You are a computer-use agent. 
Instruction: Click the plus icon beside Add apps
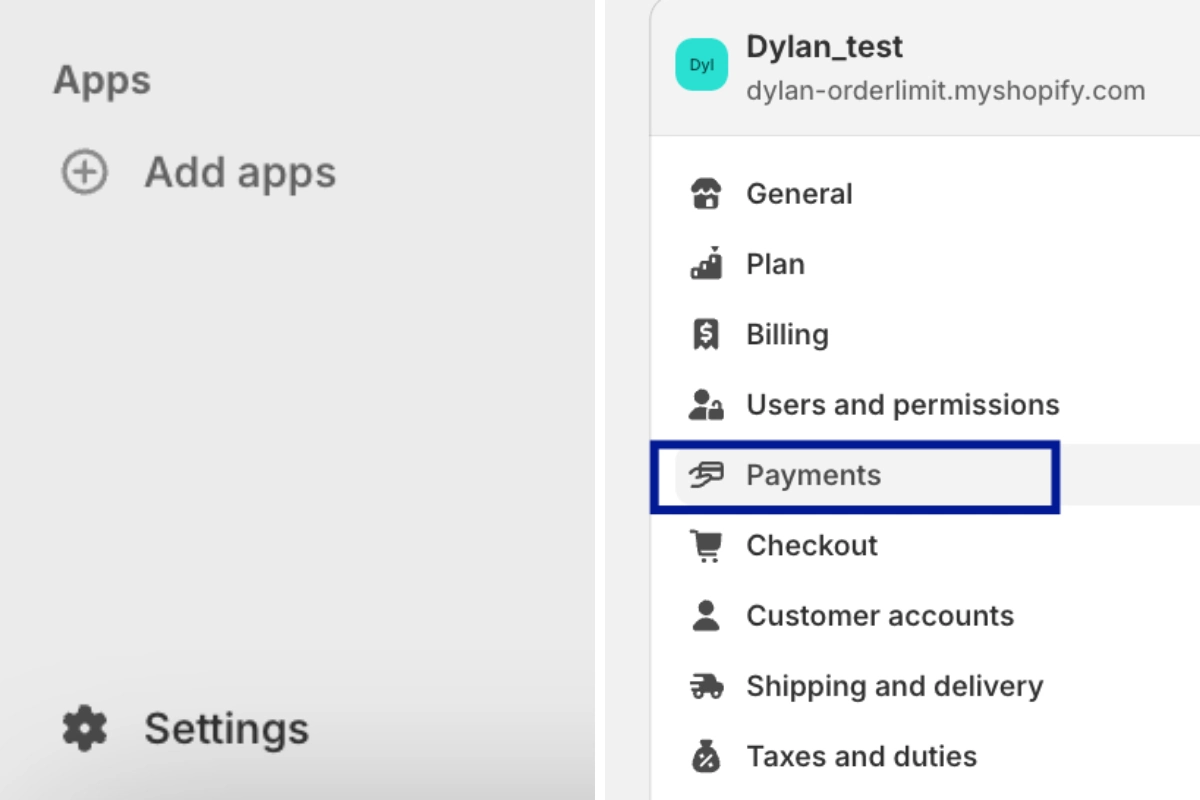(85, 173)
